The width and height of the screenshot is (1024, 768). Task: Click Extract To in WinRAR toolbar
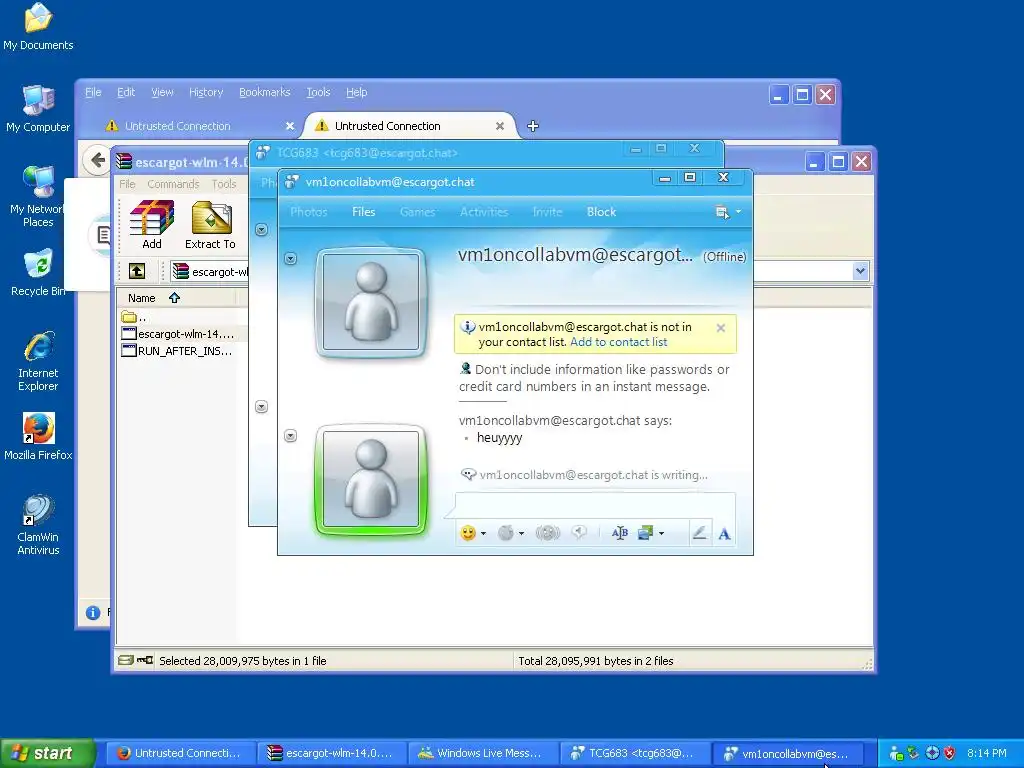210,225
